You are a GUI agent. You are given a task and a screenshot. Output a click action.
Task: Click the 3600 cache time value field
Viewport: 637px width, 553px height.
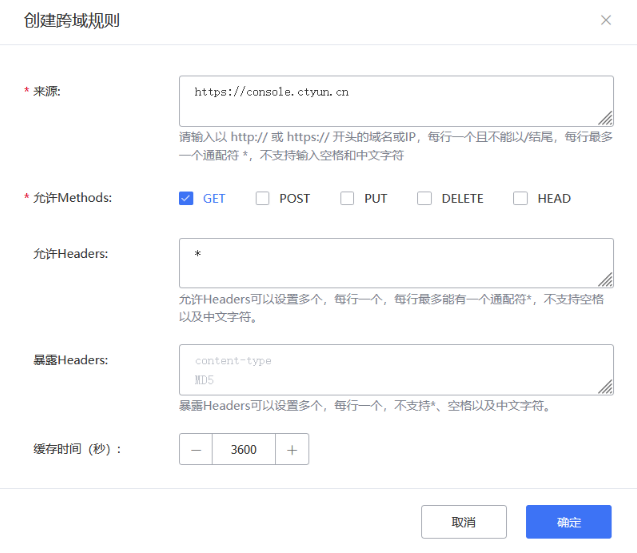(x=244, y=449)
